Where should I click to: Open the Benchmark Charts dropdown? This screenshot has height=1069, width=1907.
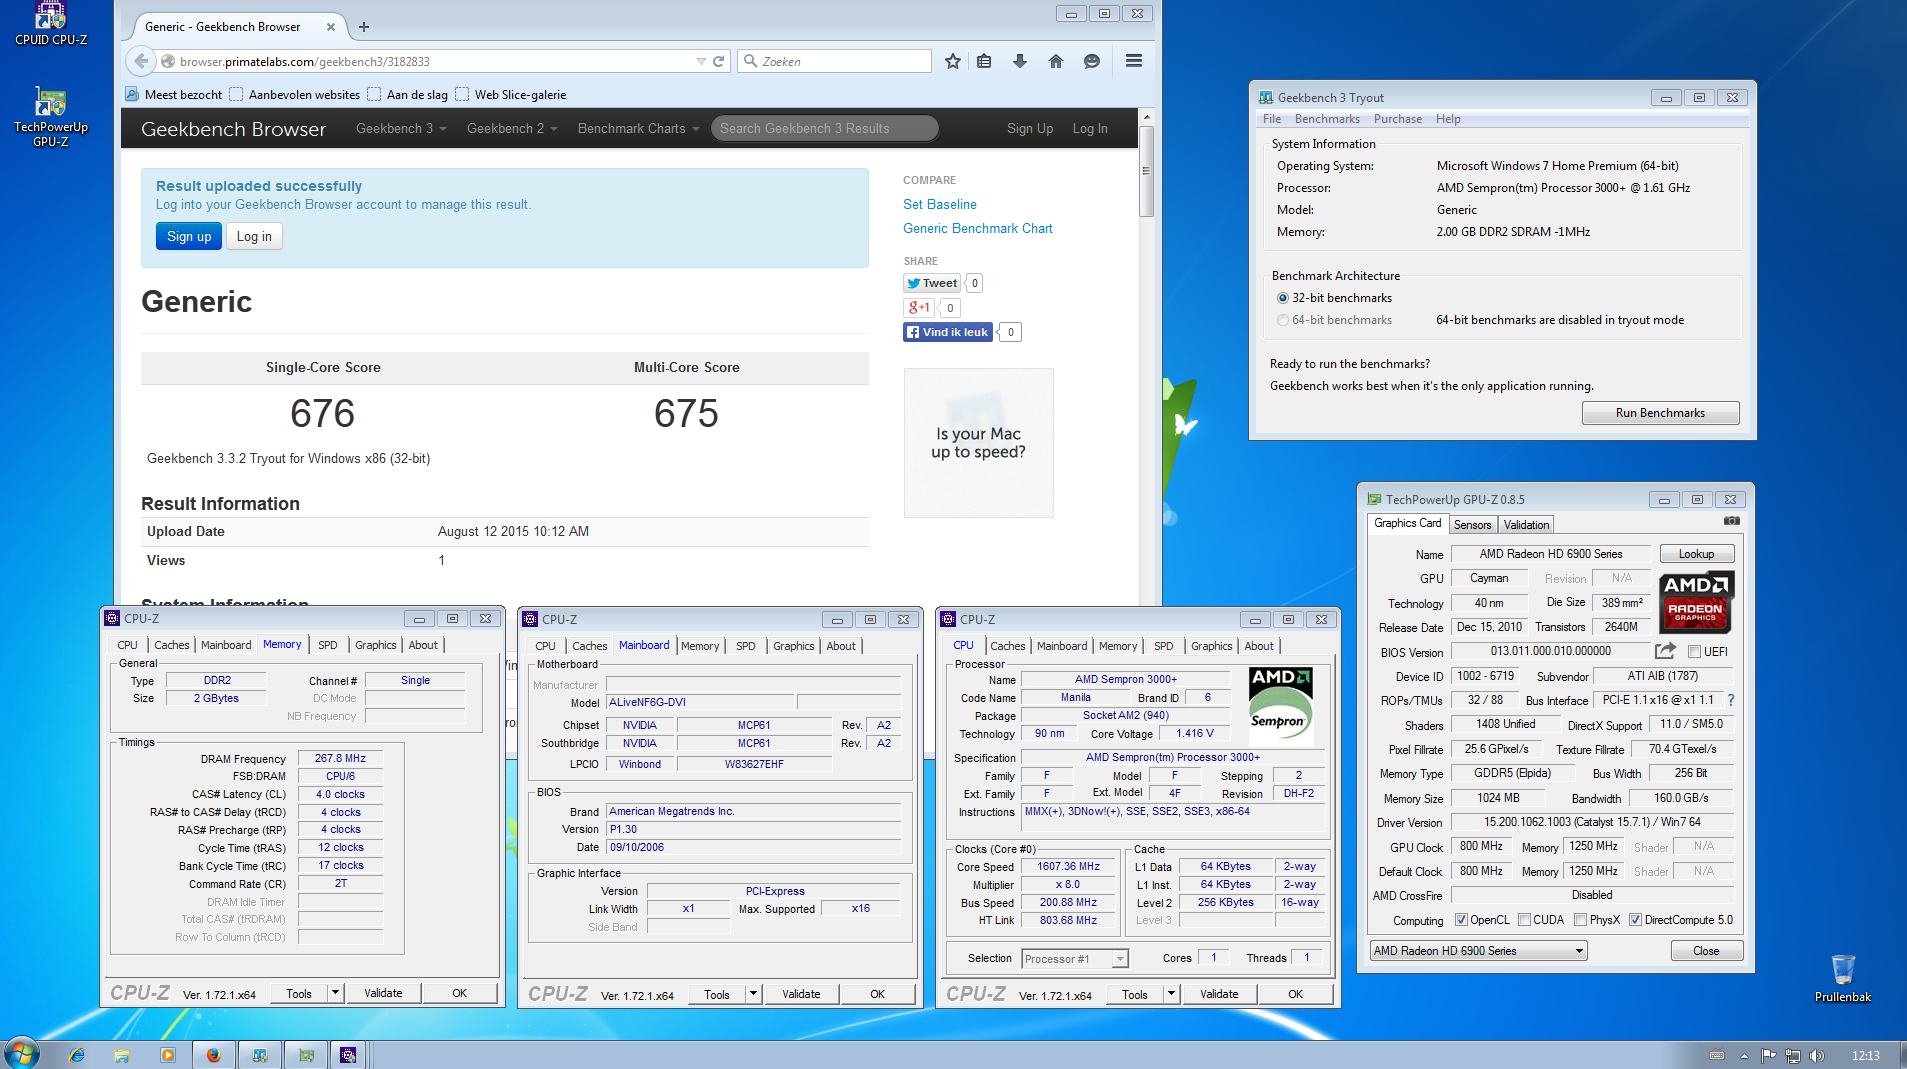coord(638,128)
